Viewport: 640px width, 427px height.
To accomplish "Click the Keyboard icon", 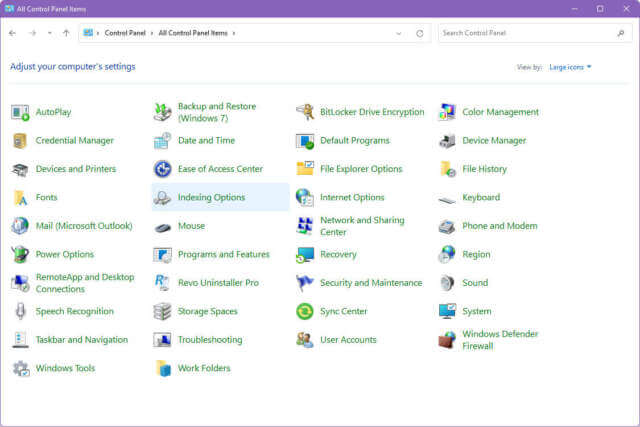I will [447, 200].
